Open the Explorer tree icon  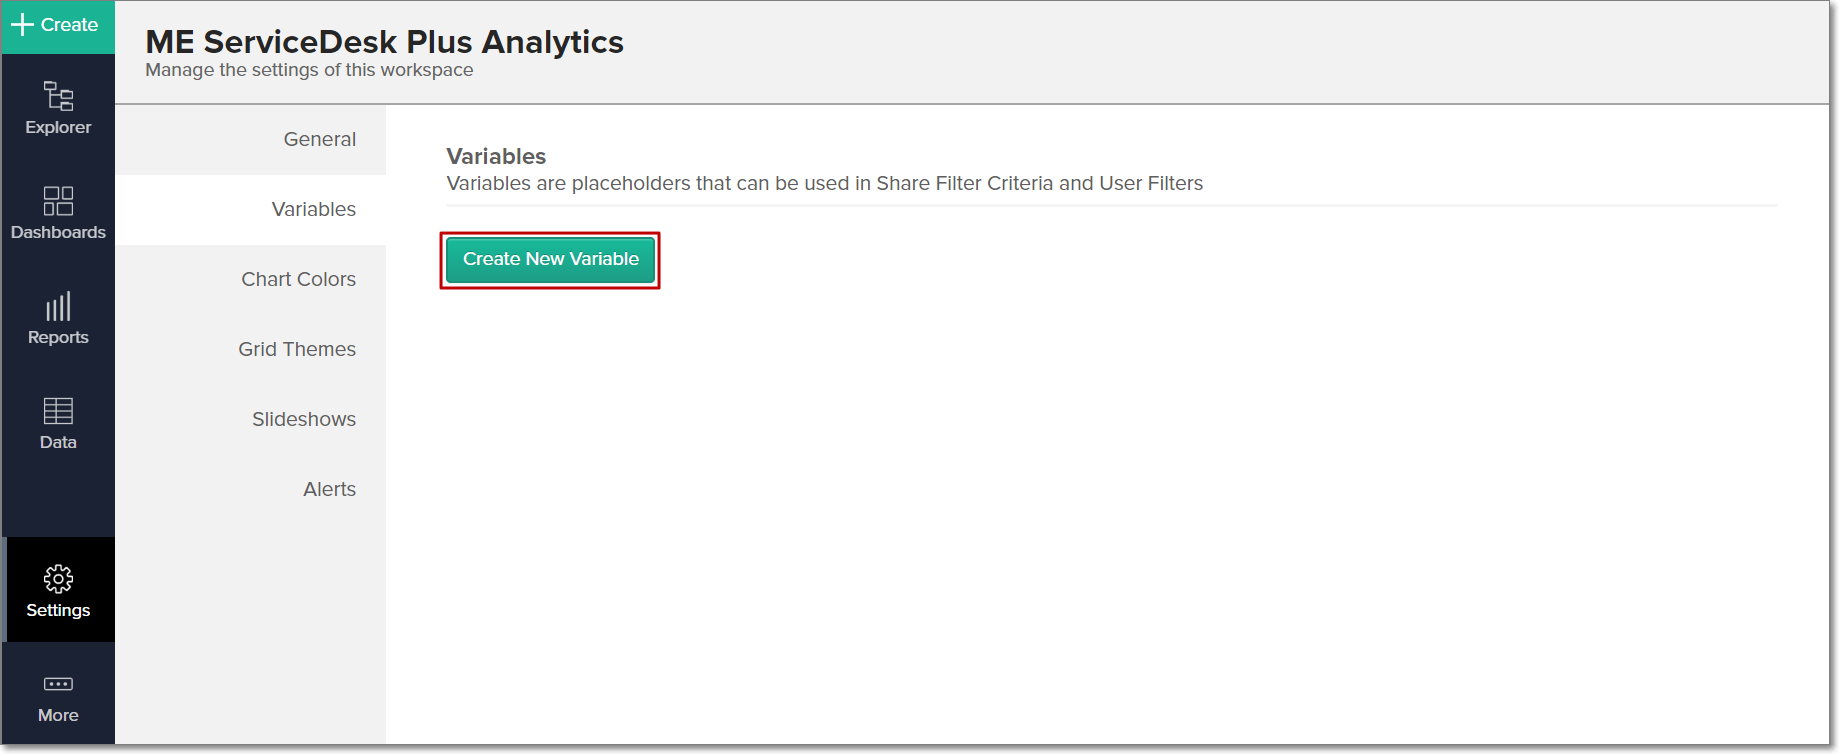[x=58, y=96]
